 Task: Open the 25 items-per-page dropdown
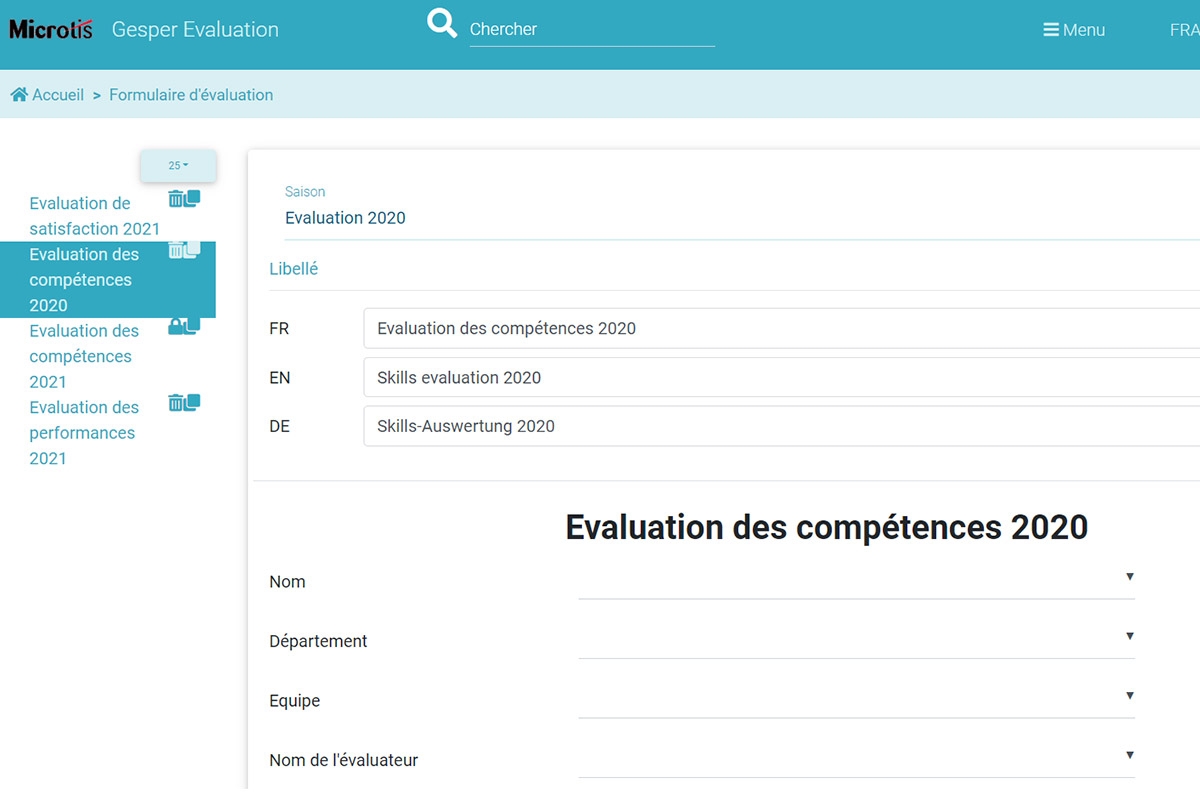pyautogui.click(x=178, y=166)
